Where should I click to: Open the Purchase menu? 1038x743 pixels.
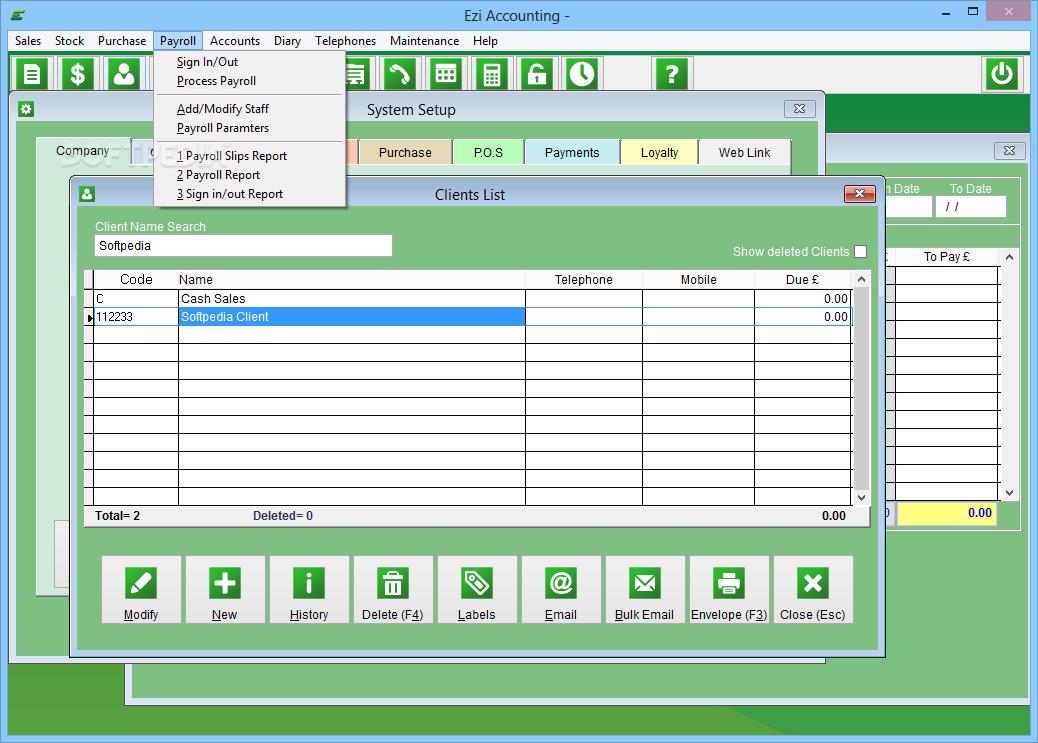tap(122, 40)
